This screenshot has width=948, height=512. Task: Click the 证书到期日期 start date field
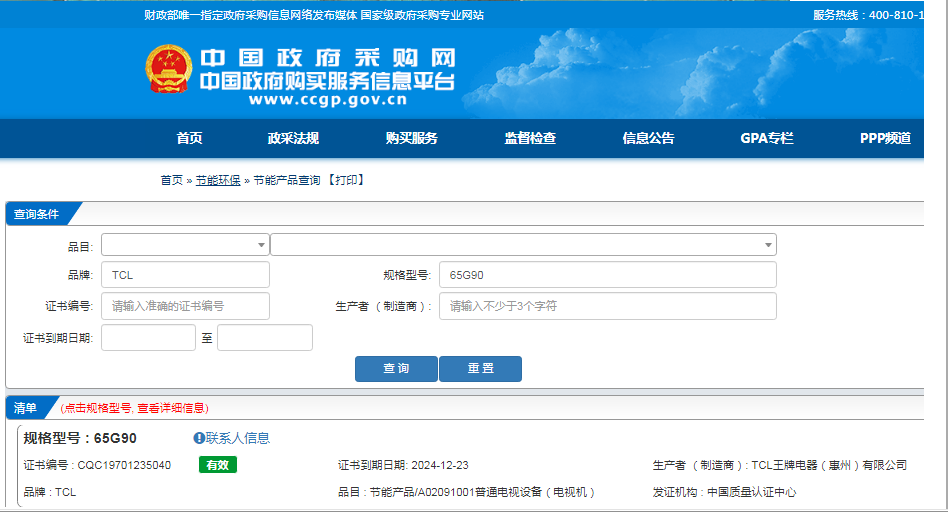148,338
